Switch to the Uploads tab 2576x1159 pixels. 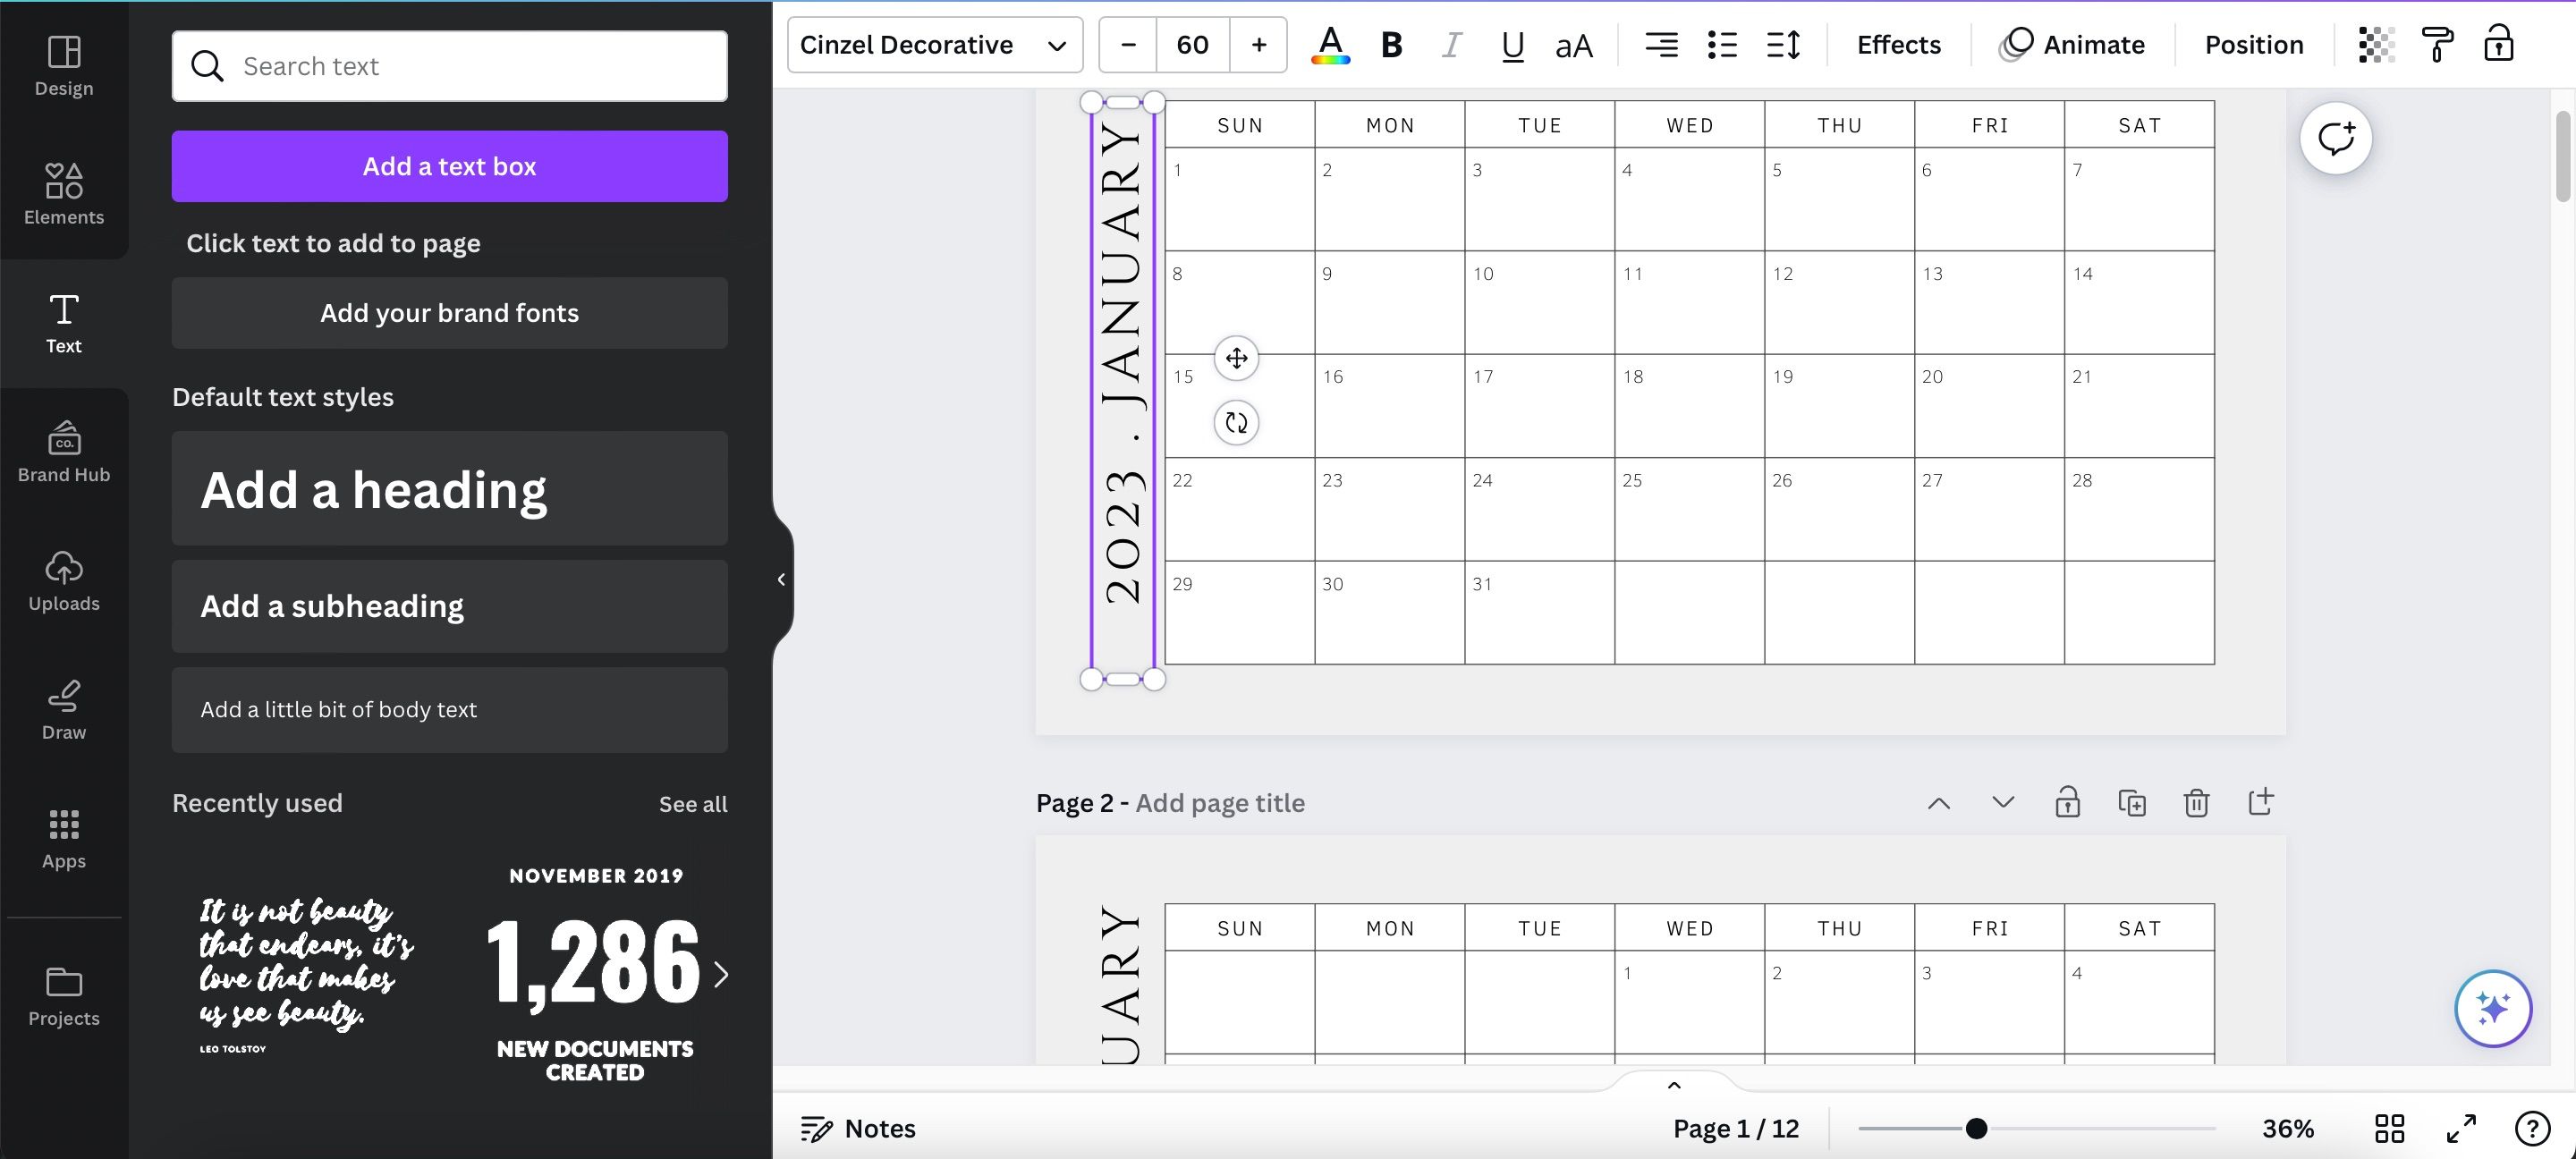[x=64, y=580]
